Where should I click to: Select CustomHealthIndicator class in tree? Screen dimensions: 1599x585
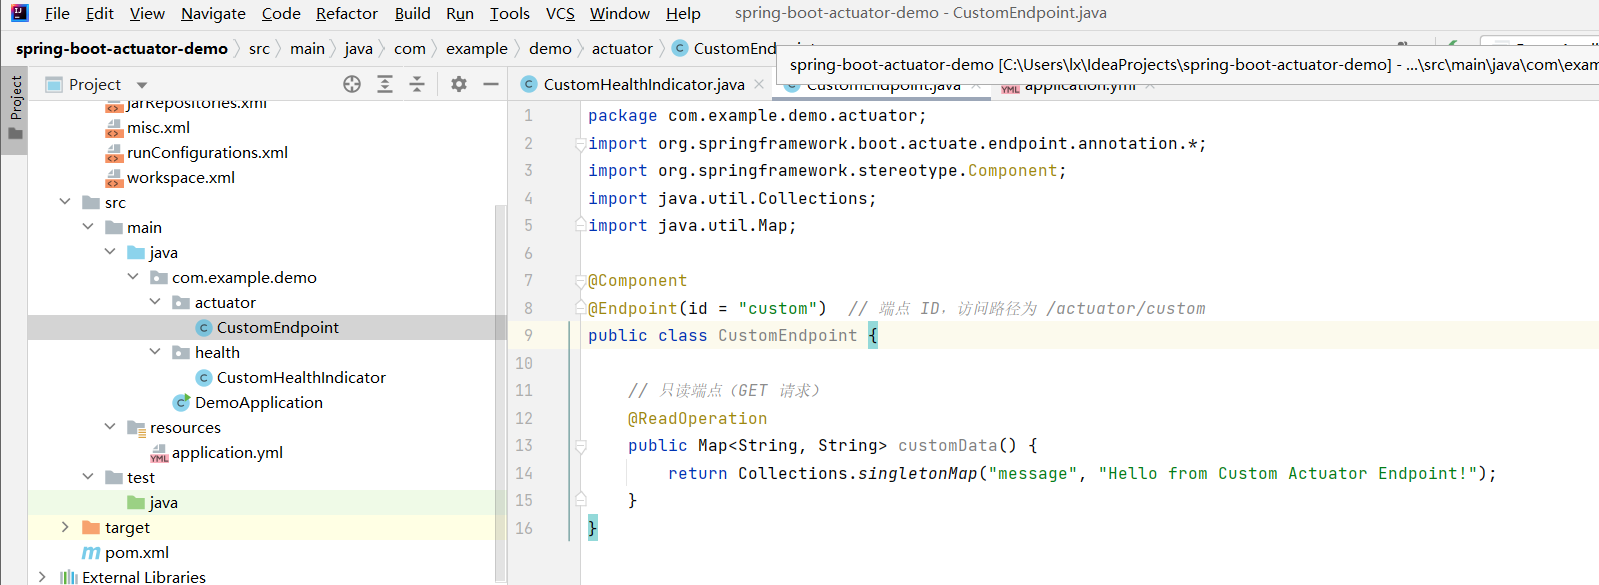point(301,377)
